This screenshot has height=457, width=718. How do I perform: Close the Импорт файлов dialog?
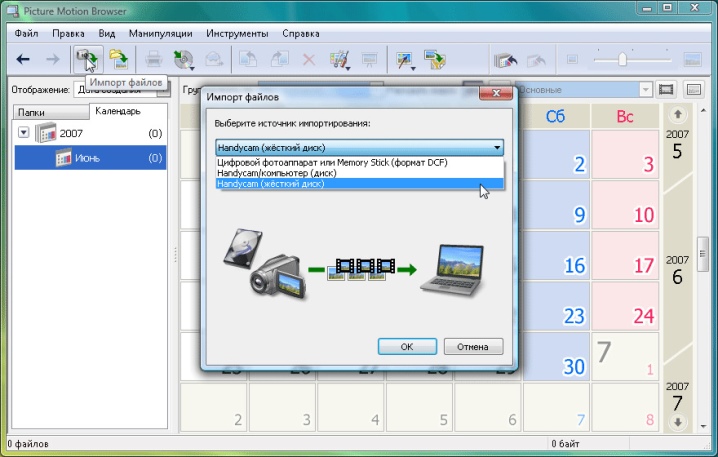[x=496, y=92]
